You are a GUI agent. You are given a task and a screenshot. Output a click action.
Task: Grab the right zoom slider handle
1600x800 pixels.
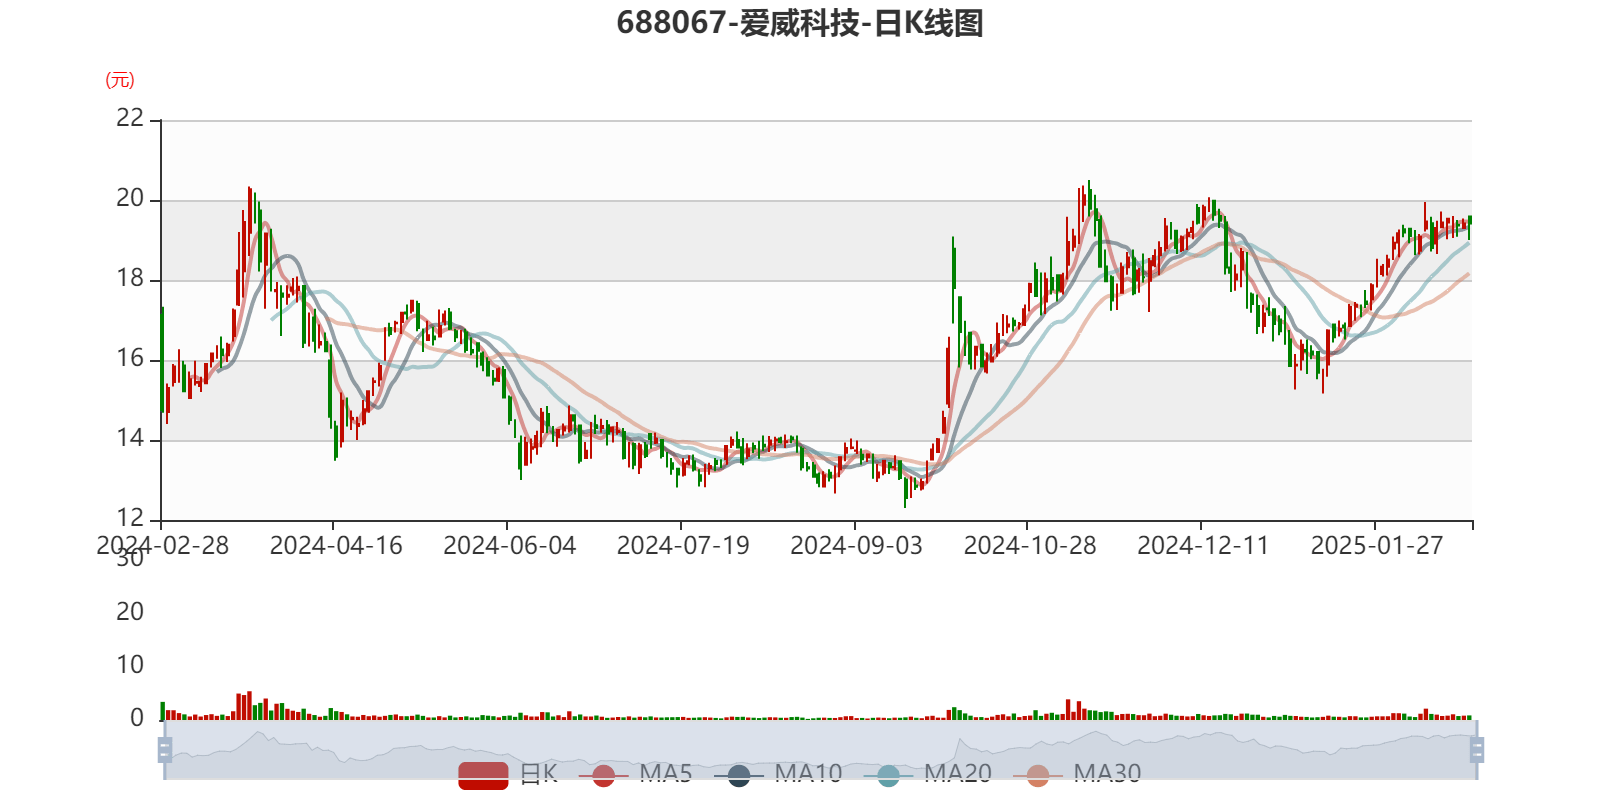point(1477,750)
